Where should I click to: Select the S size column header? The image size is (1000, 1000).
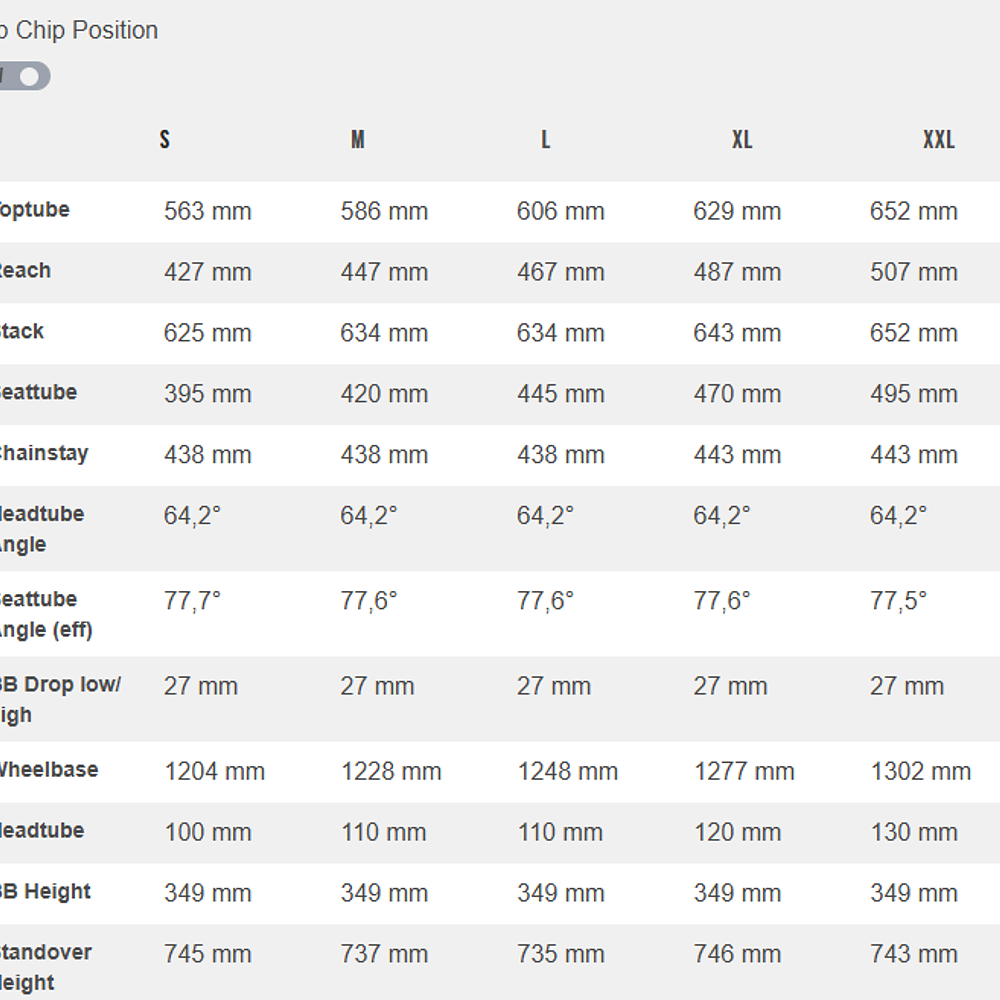pyautogui.click(x=165, y=139)
